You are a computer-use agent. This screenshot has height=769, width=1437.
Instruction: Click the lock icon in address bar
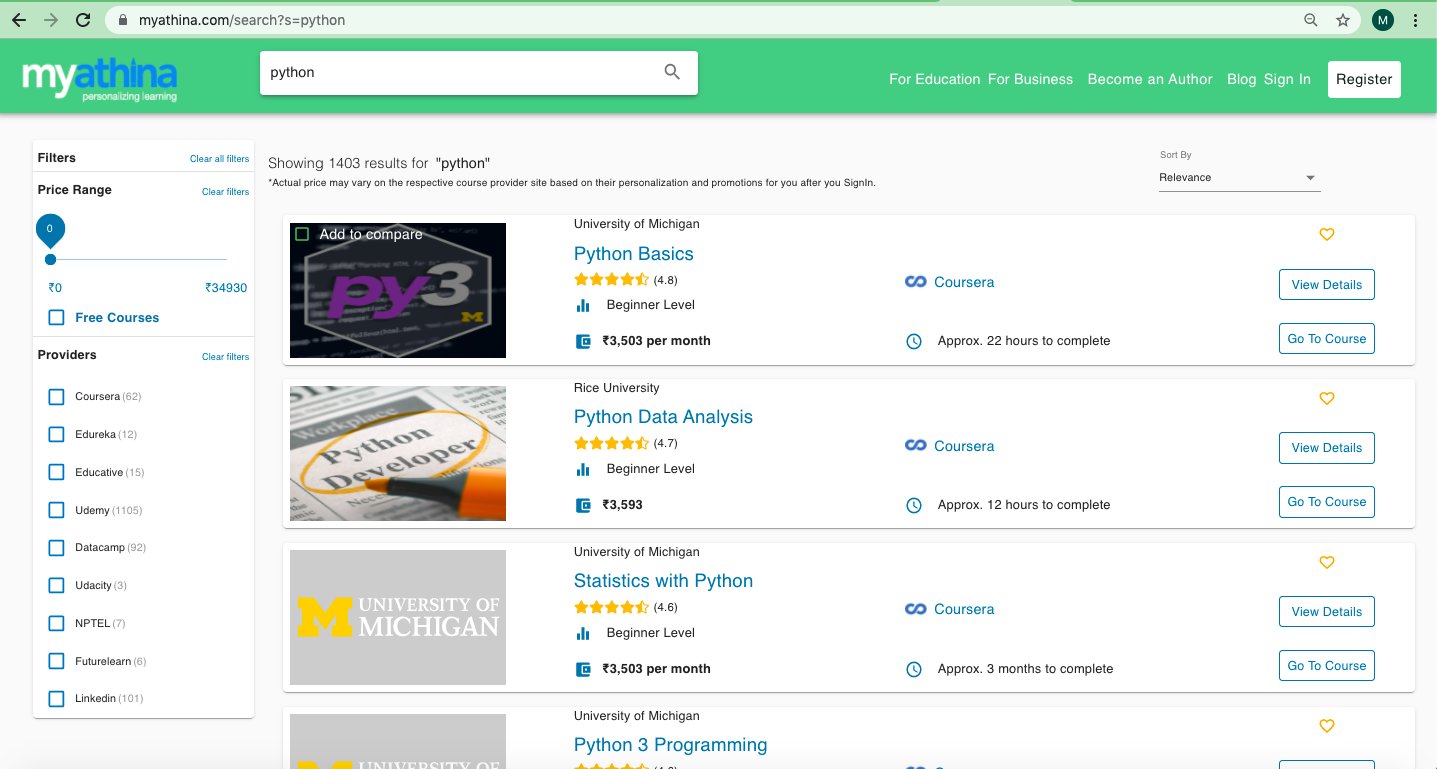coord(123,20)
